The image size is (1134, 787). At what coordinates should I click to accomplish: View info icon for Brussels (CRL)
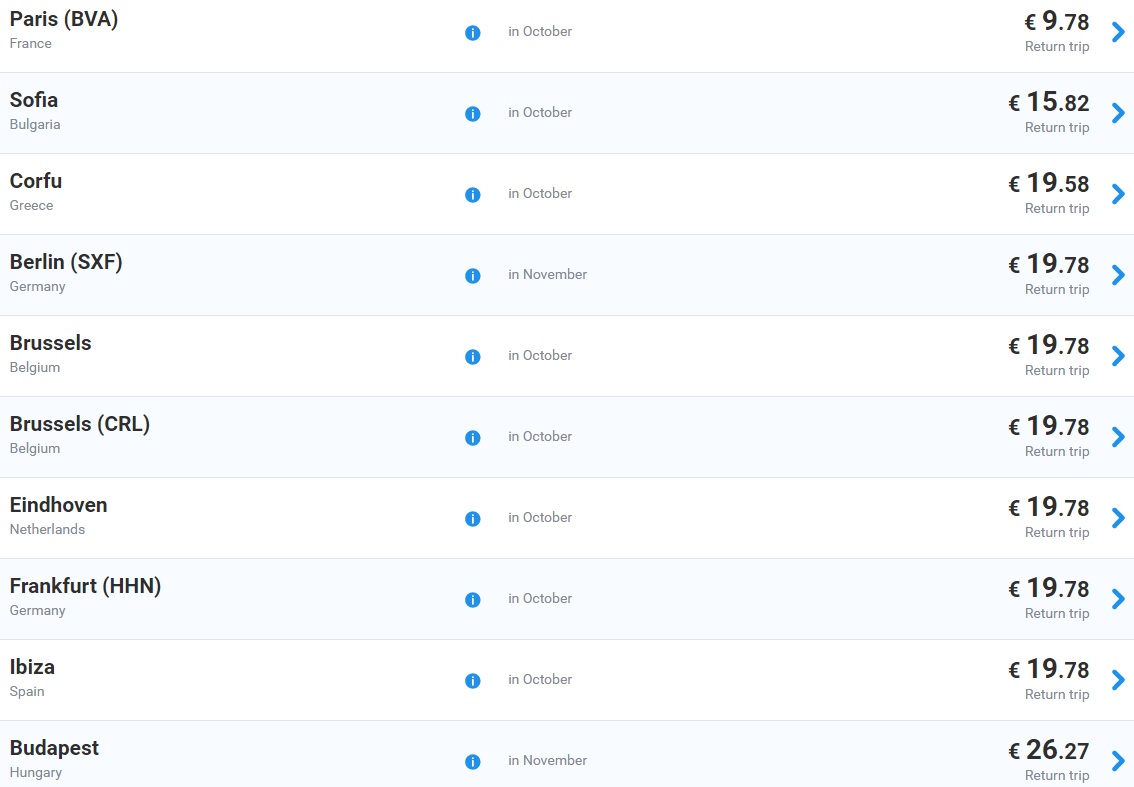473,438
